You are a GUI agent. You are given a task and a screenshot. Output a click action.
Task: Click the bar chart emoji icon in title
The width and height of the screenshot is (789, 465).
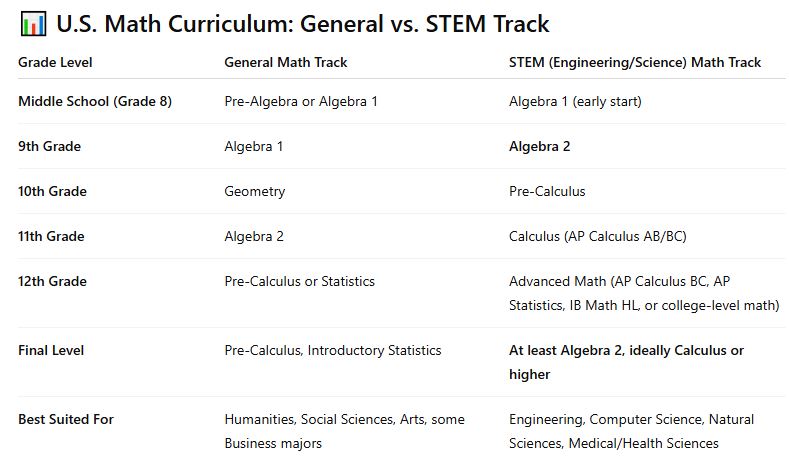click(x=30, y=24)
